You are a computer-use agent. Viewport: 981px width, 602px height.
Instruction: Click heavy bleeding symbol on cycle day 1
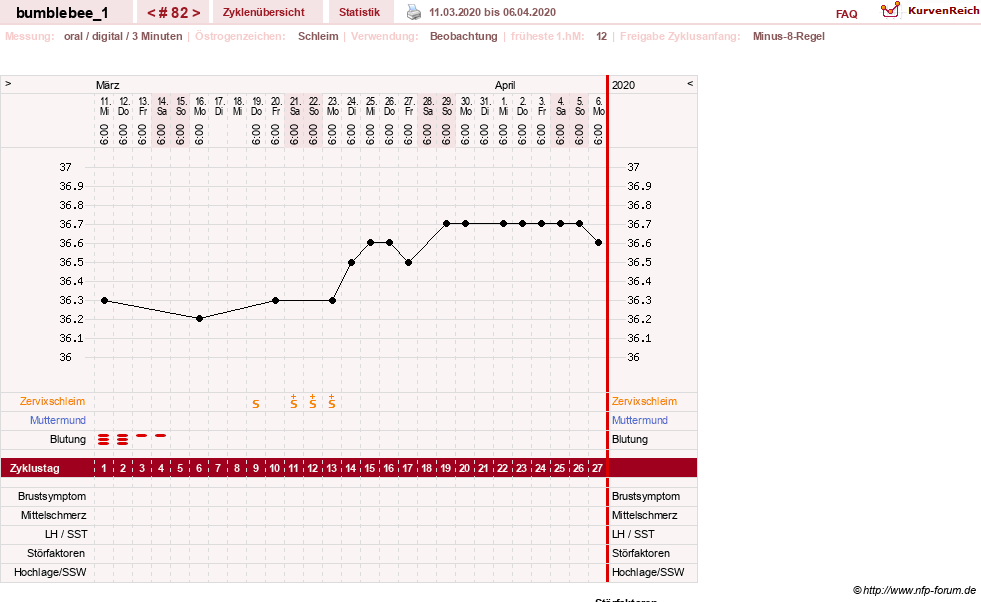coord(104,439)
